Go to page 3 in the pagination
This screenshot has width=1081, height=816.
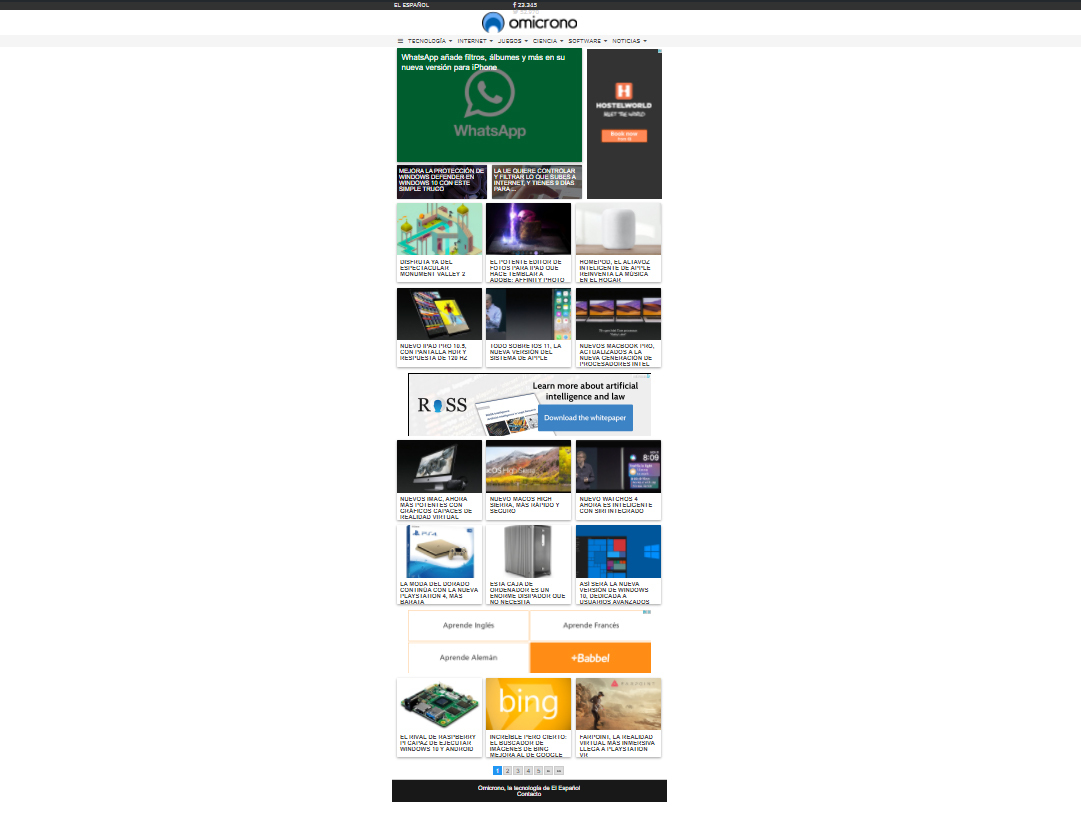click(518, 771)
